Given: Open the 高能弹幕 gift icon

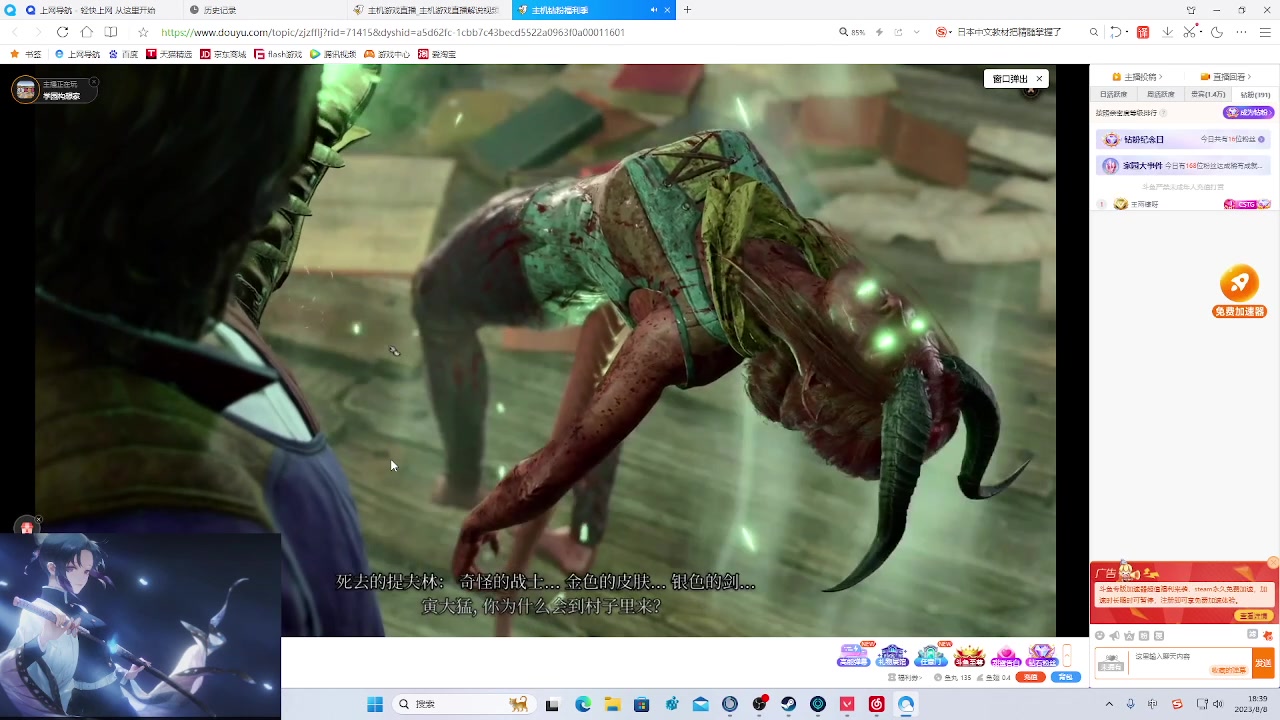Looking at the screenshot, I should pyautogui.click(x=854, y=655).
